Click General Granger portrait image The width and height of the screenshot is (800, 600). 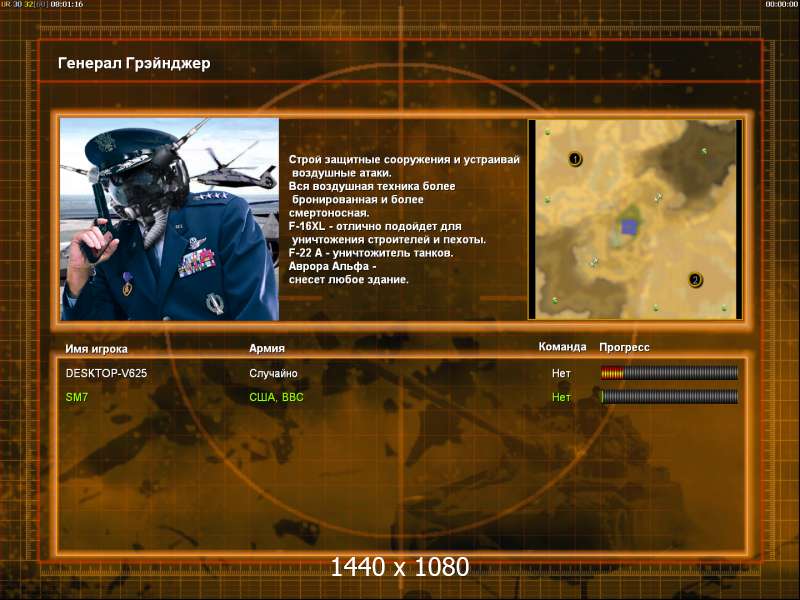(x=169, y=219)
